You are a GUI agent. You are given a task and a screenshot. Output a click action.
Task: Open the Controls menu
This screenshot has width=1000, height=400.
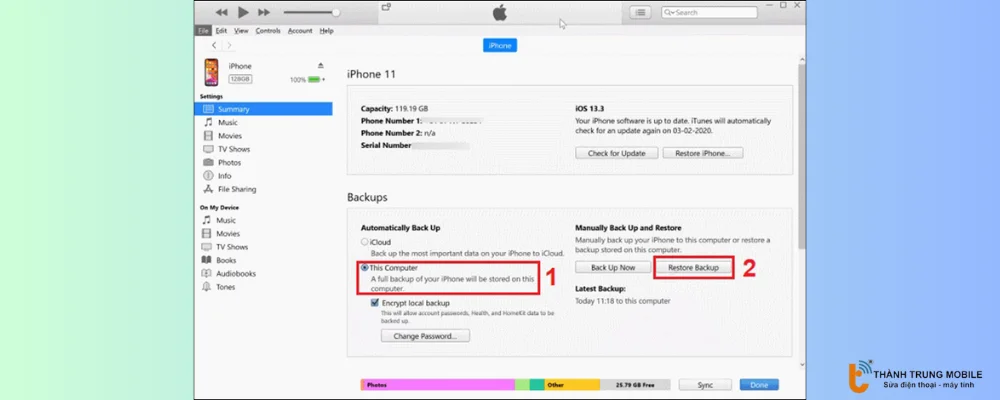click(268, 31)
